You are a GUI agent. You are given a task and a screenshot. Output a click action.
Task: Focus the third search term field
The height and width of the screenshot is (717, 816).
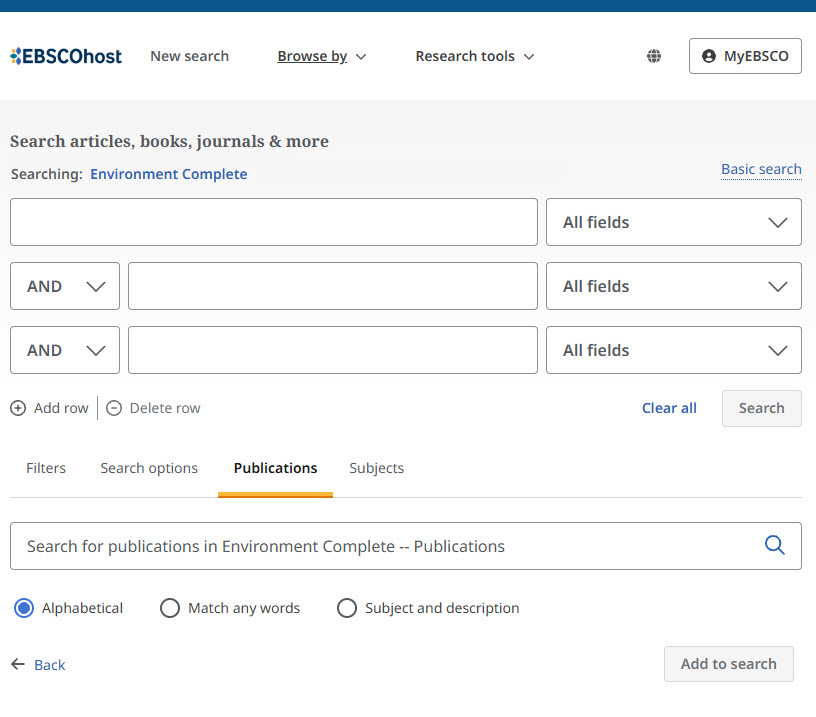point(333,350)
